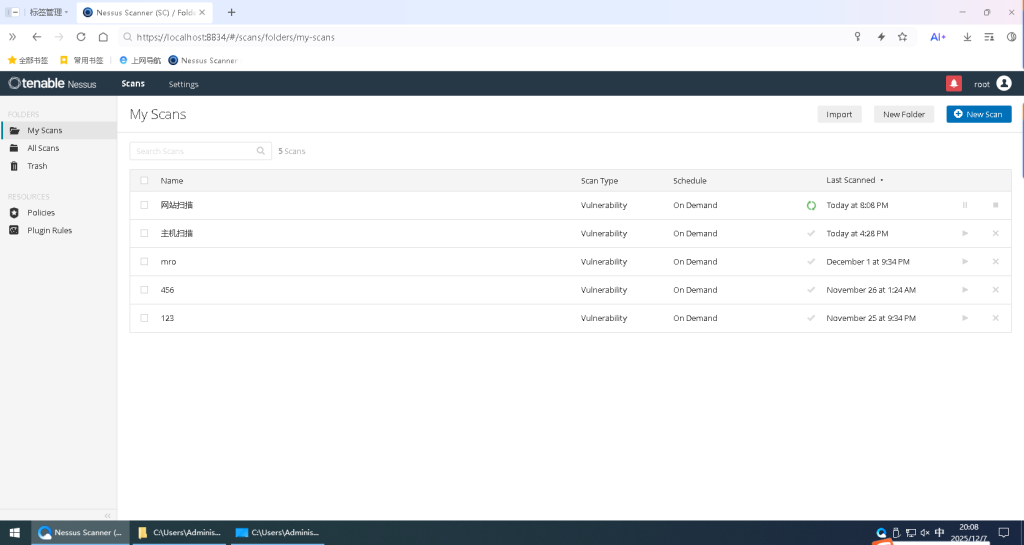Delete the 123 scan with X icon
1024x545 pixels.
(x=995, y=318)
